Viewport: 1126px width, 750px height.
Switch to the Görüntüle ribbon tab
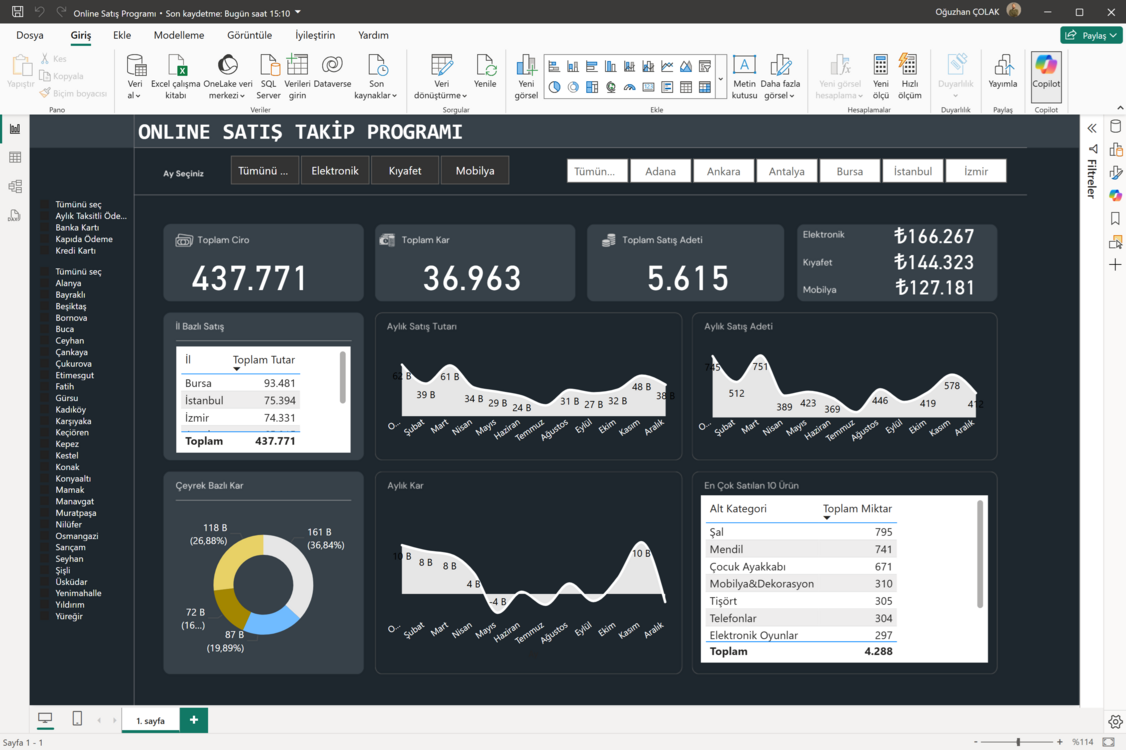(249, 35)
